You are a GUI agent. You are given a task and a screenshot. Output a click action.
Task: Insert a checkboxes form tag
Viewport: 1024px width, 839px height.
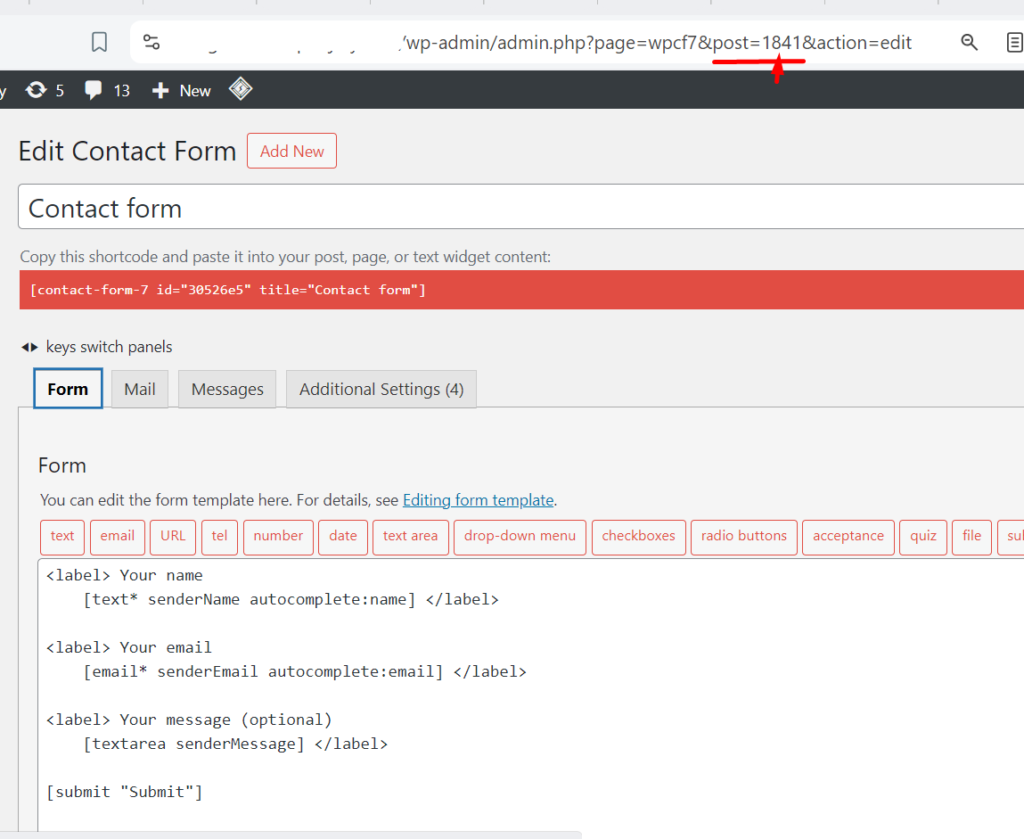[639, 536]
